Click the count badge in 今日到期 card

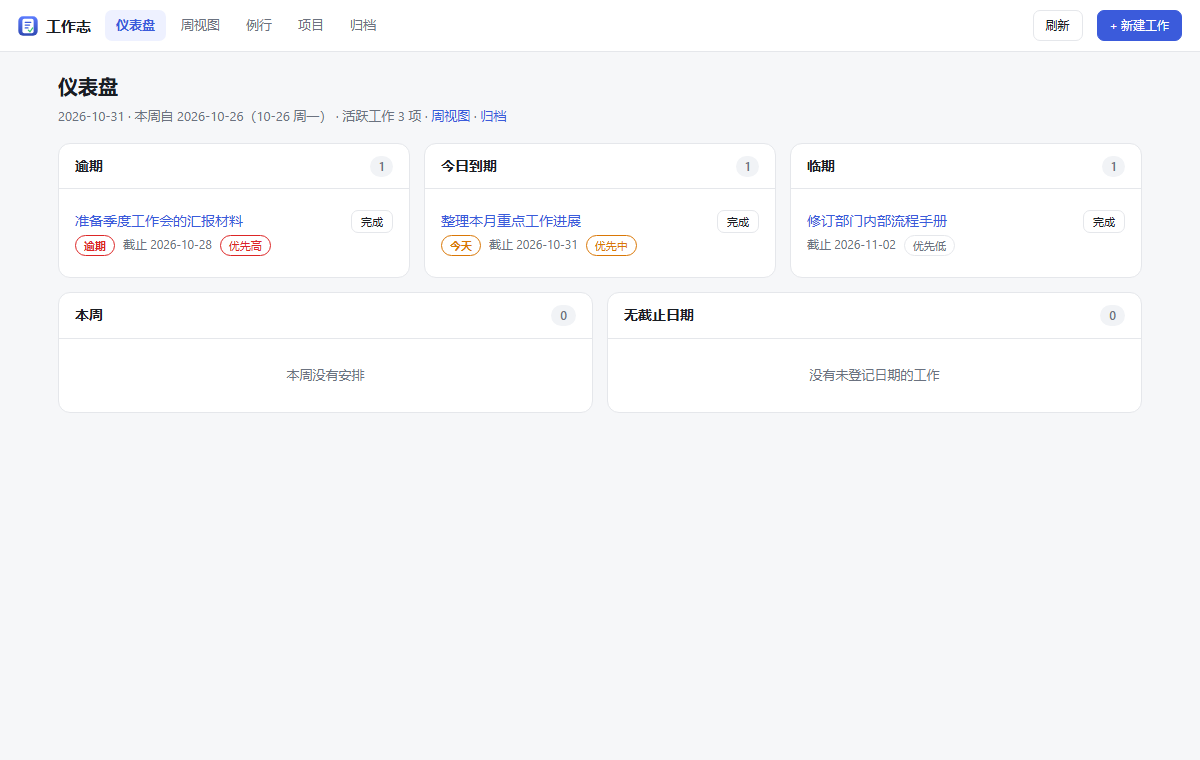pos(747,167)
